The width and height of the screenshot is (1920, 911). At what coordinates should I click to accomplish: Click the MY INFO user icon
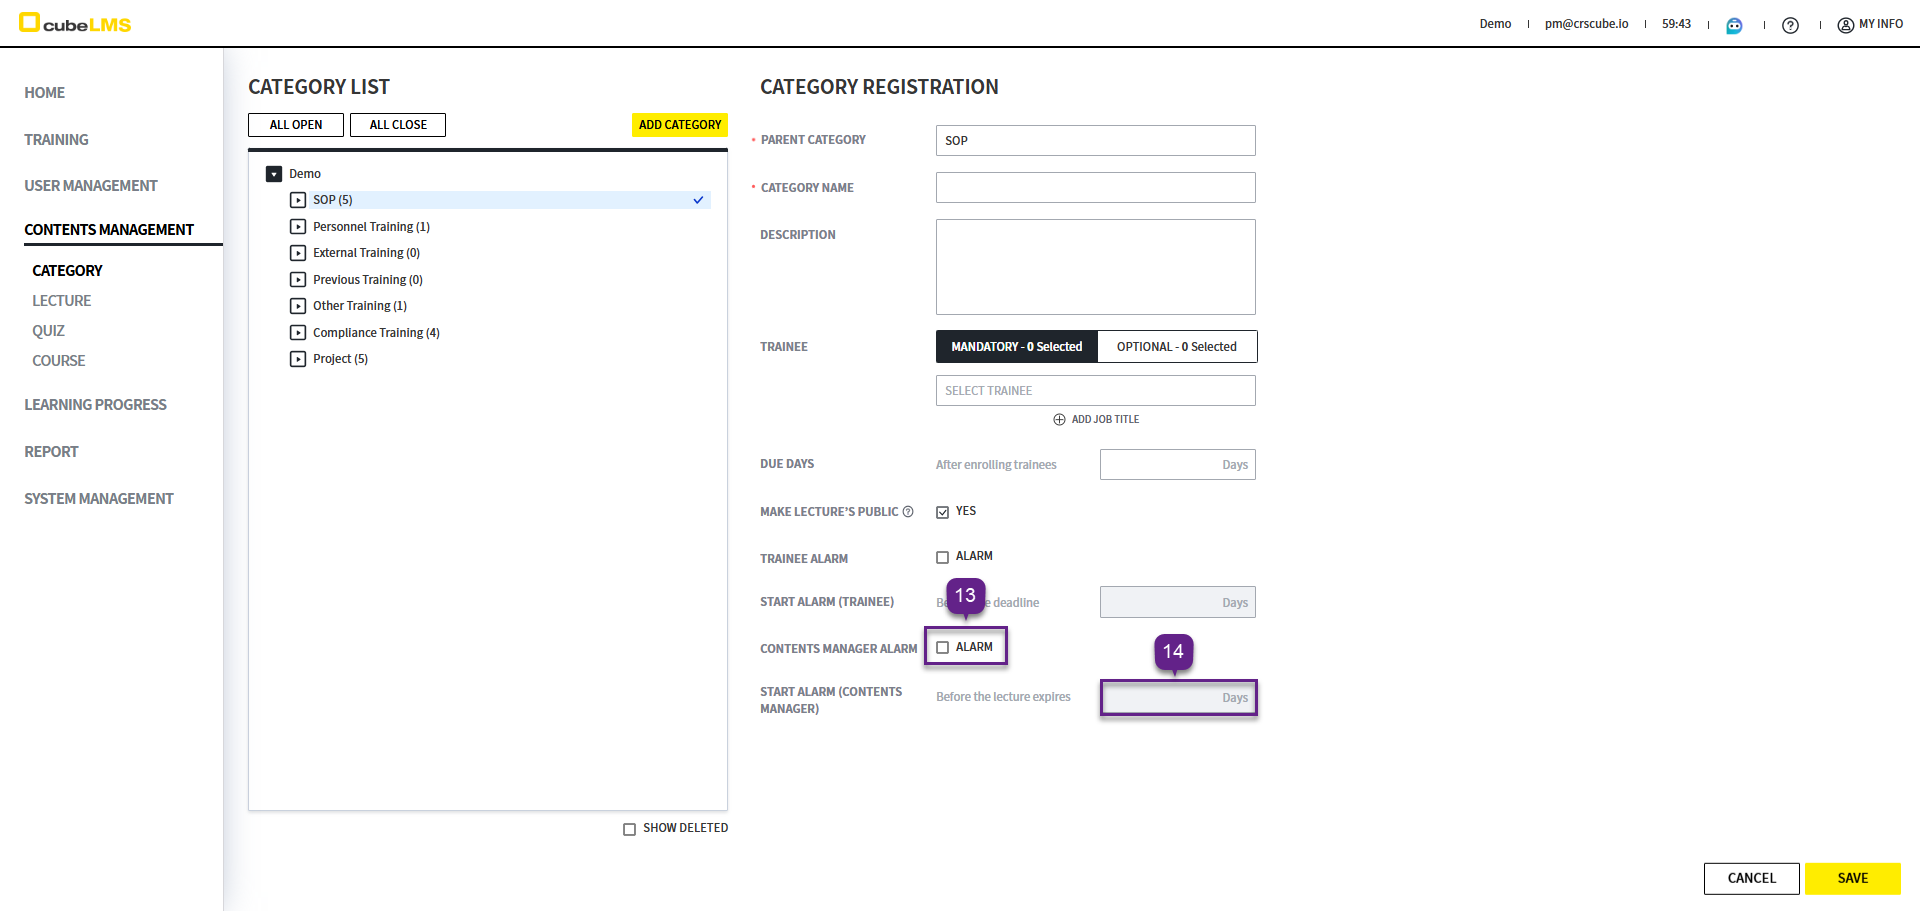point(1845,25)
